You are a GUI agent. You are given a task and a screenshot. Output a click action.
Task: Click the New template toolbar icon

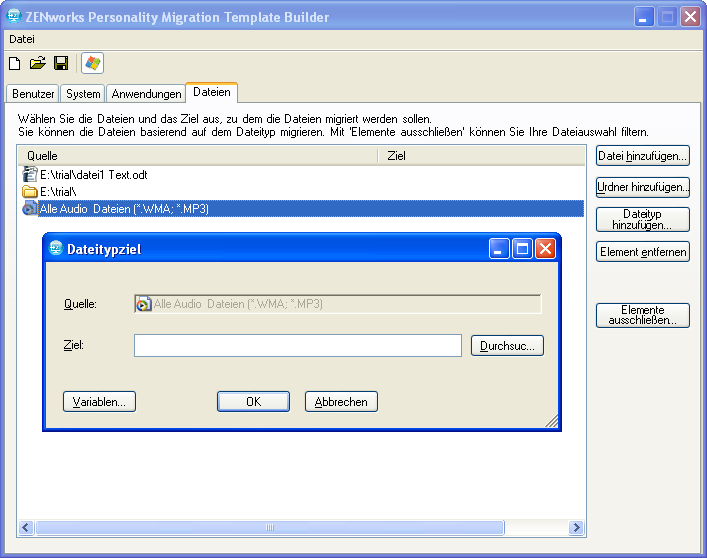[x=15, y=63]
